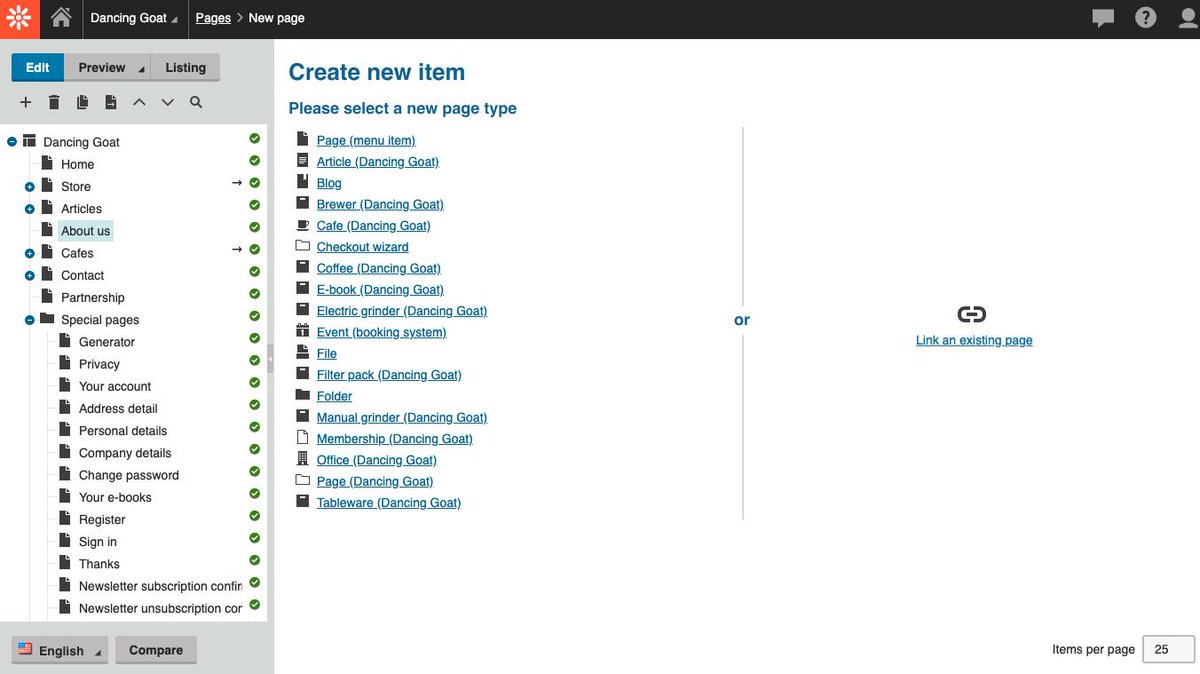Click Link an existing page
Image resolution: width=1200 pixels, height=674 pixels.
(974, 340)
